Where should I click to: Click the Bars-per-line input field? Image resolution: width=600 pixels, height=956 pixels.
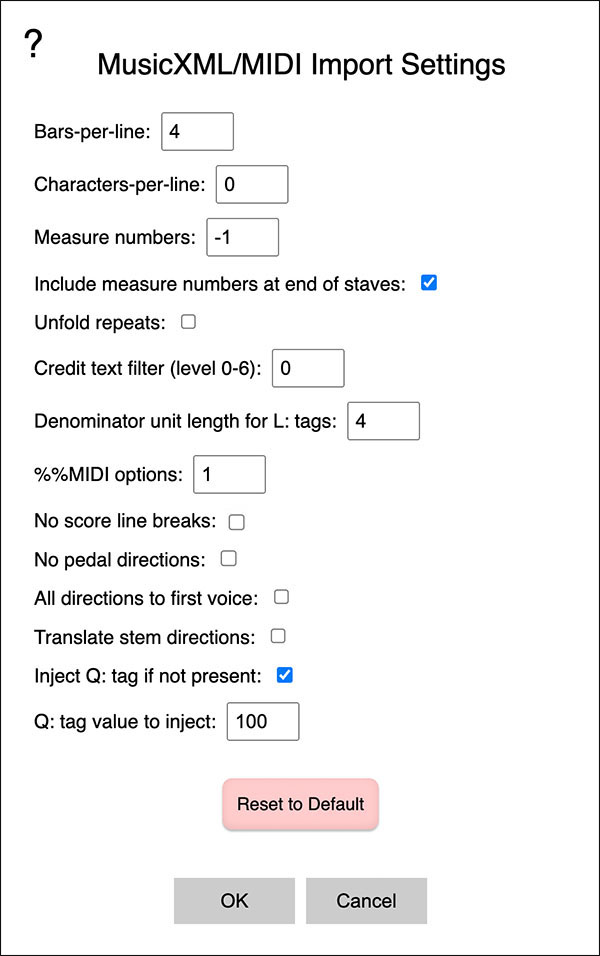[197, 131]
